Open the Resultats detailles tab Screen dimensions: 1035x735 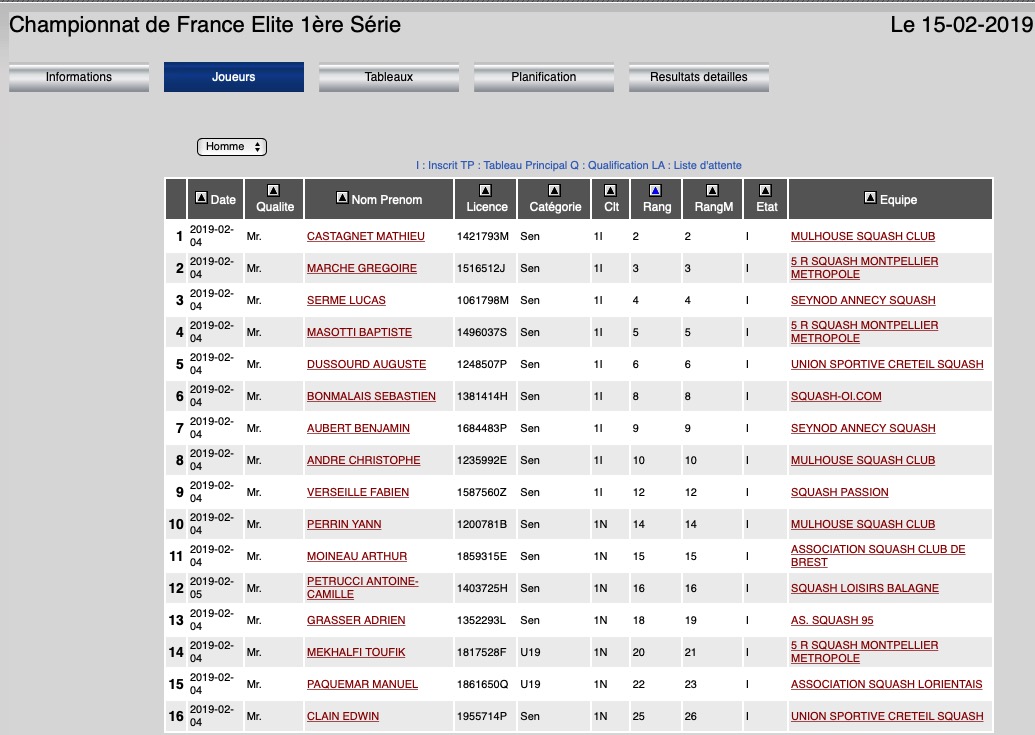699,77
